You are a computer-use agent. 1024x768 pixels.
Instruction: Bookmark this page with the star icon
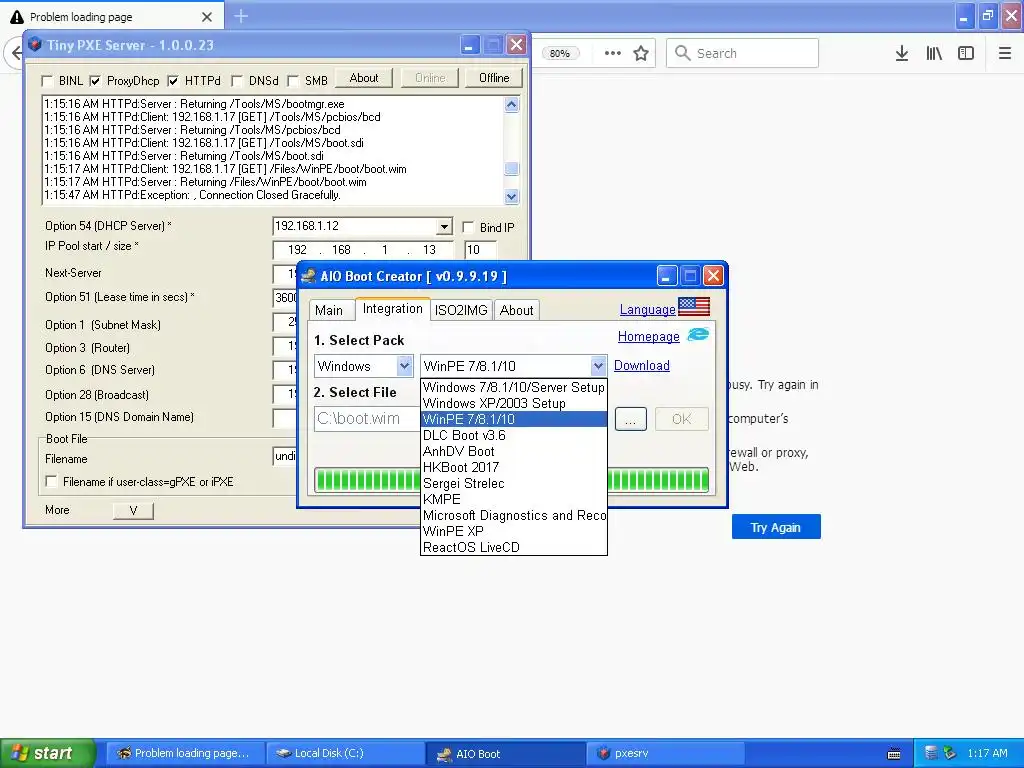click(641, 54)
